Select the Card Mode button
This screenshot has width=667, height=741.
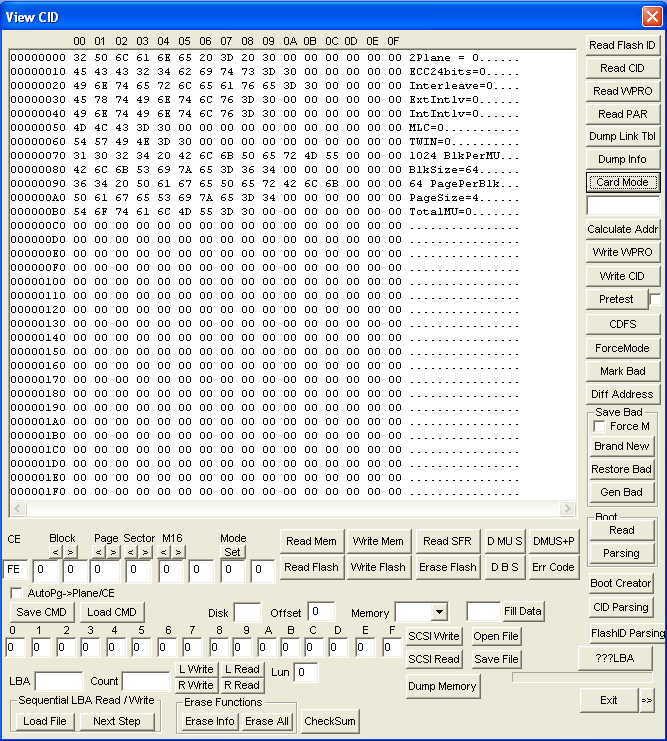(x=622, y=182)
